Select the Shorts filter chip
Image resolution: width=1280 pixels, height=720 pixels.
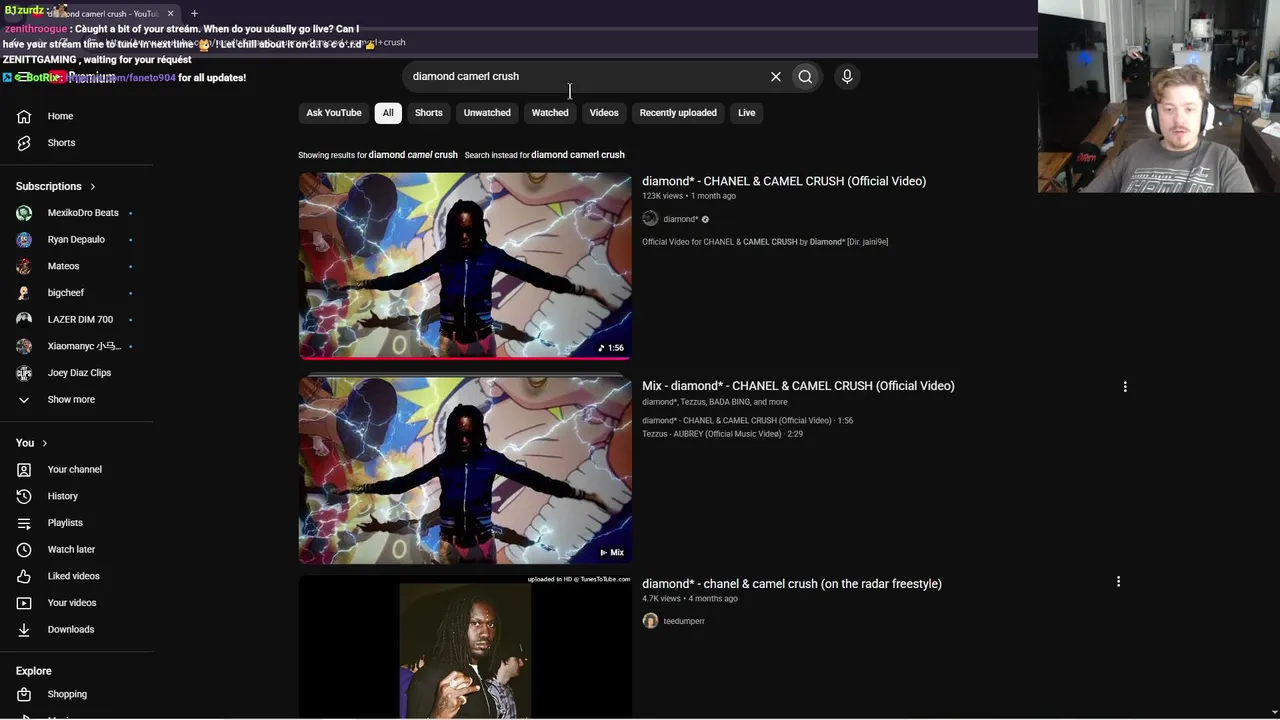[x=428, y=113]
